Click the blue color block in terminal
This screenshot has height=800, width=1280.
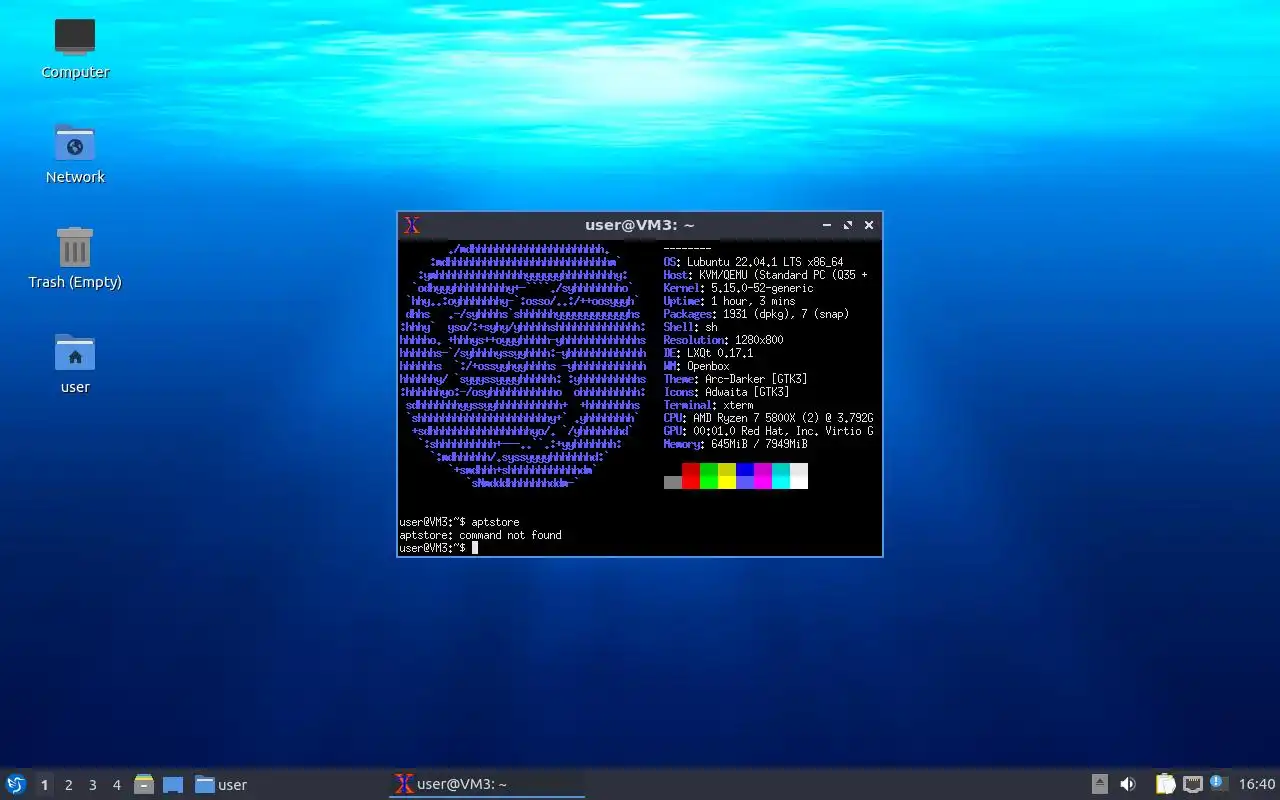click(745, 476)
